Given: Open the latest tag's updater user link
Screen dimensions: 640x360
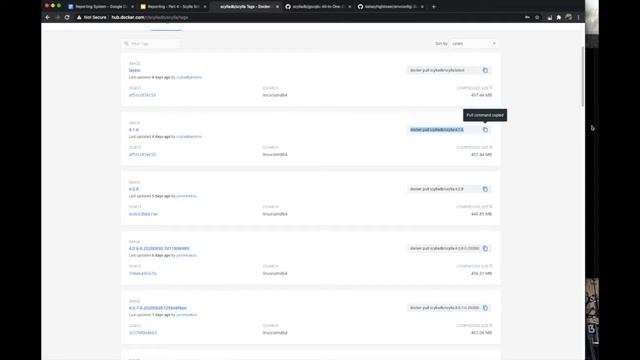Looking at the screenshot, I should (x=189, y=77).
